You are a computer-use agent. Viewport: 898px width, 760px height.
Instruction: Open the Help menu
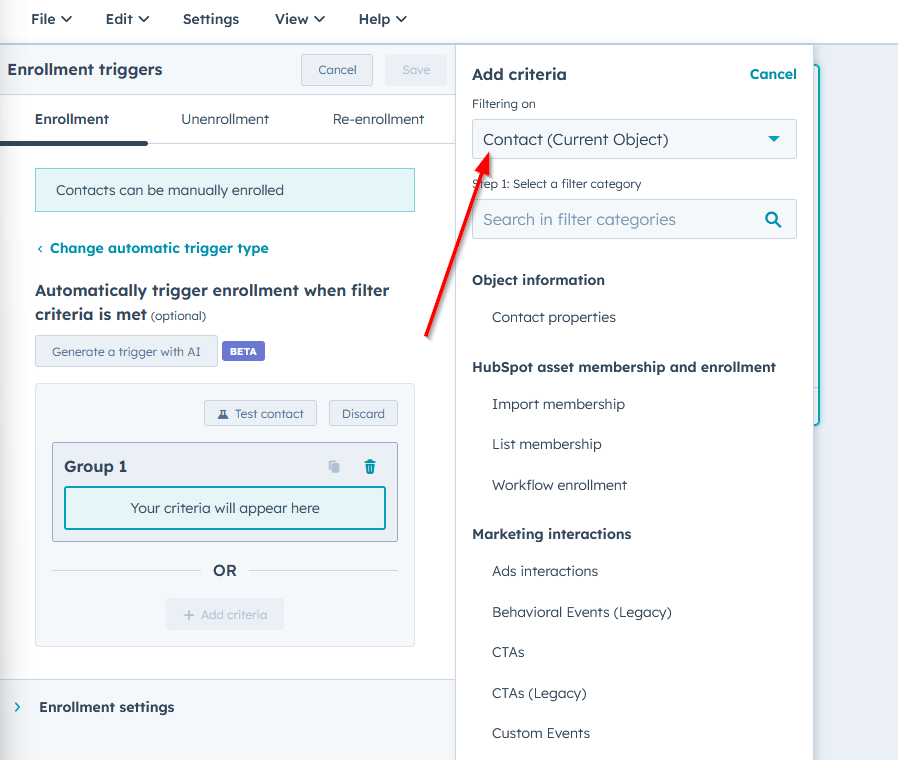pyautogui.click(x=382, y=19)
